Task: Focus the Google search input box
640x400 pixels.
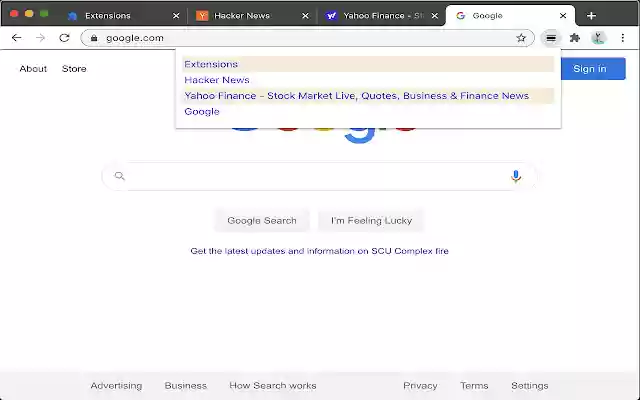Action: [x=318, y=176]
